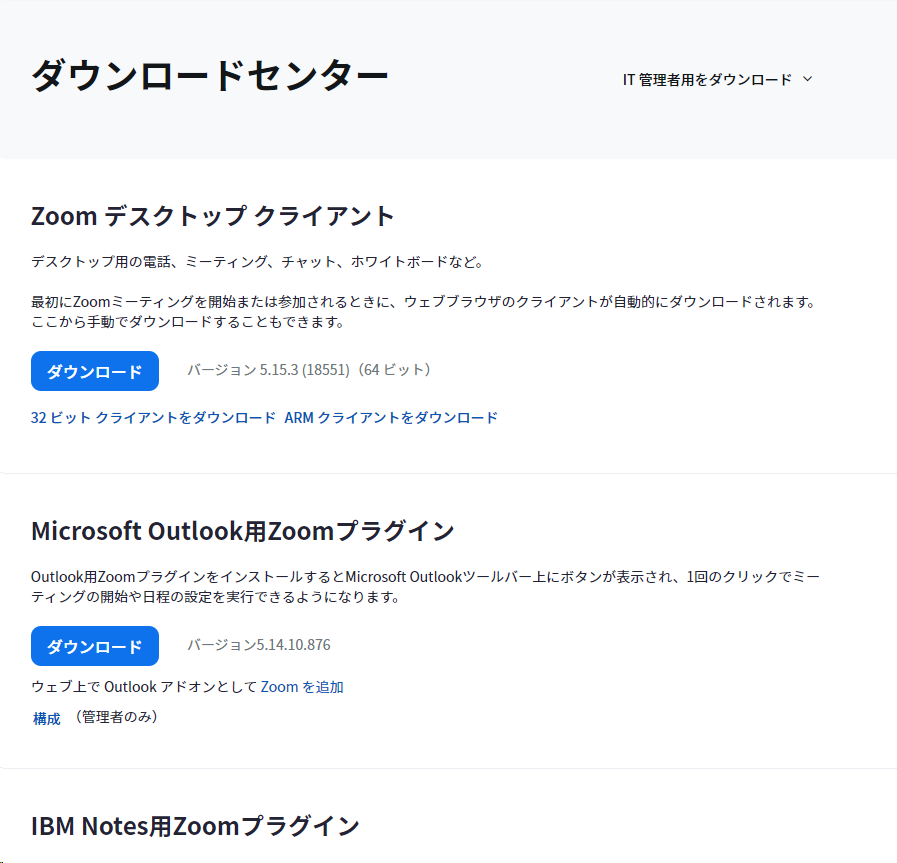Screen dimensions: 897x863
Task: Open the ARM クライアントをダウンロード link
Action: click(391, 418)
